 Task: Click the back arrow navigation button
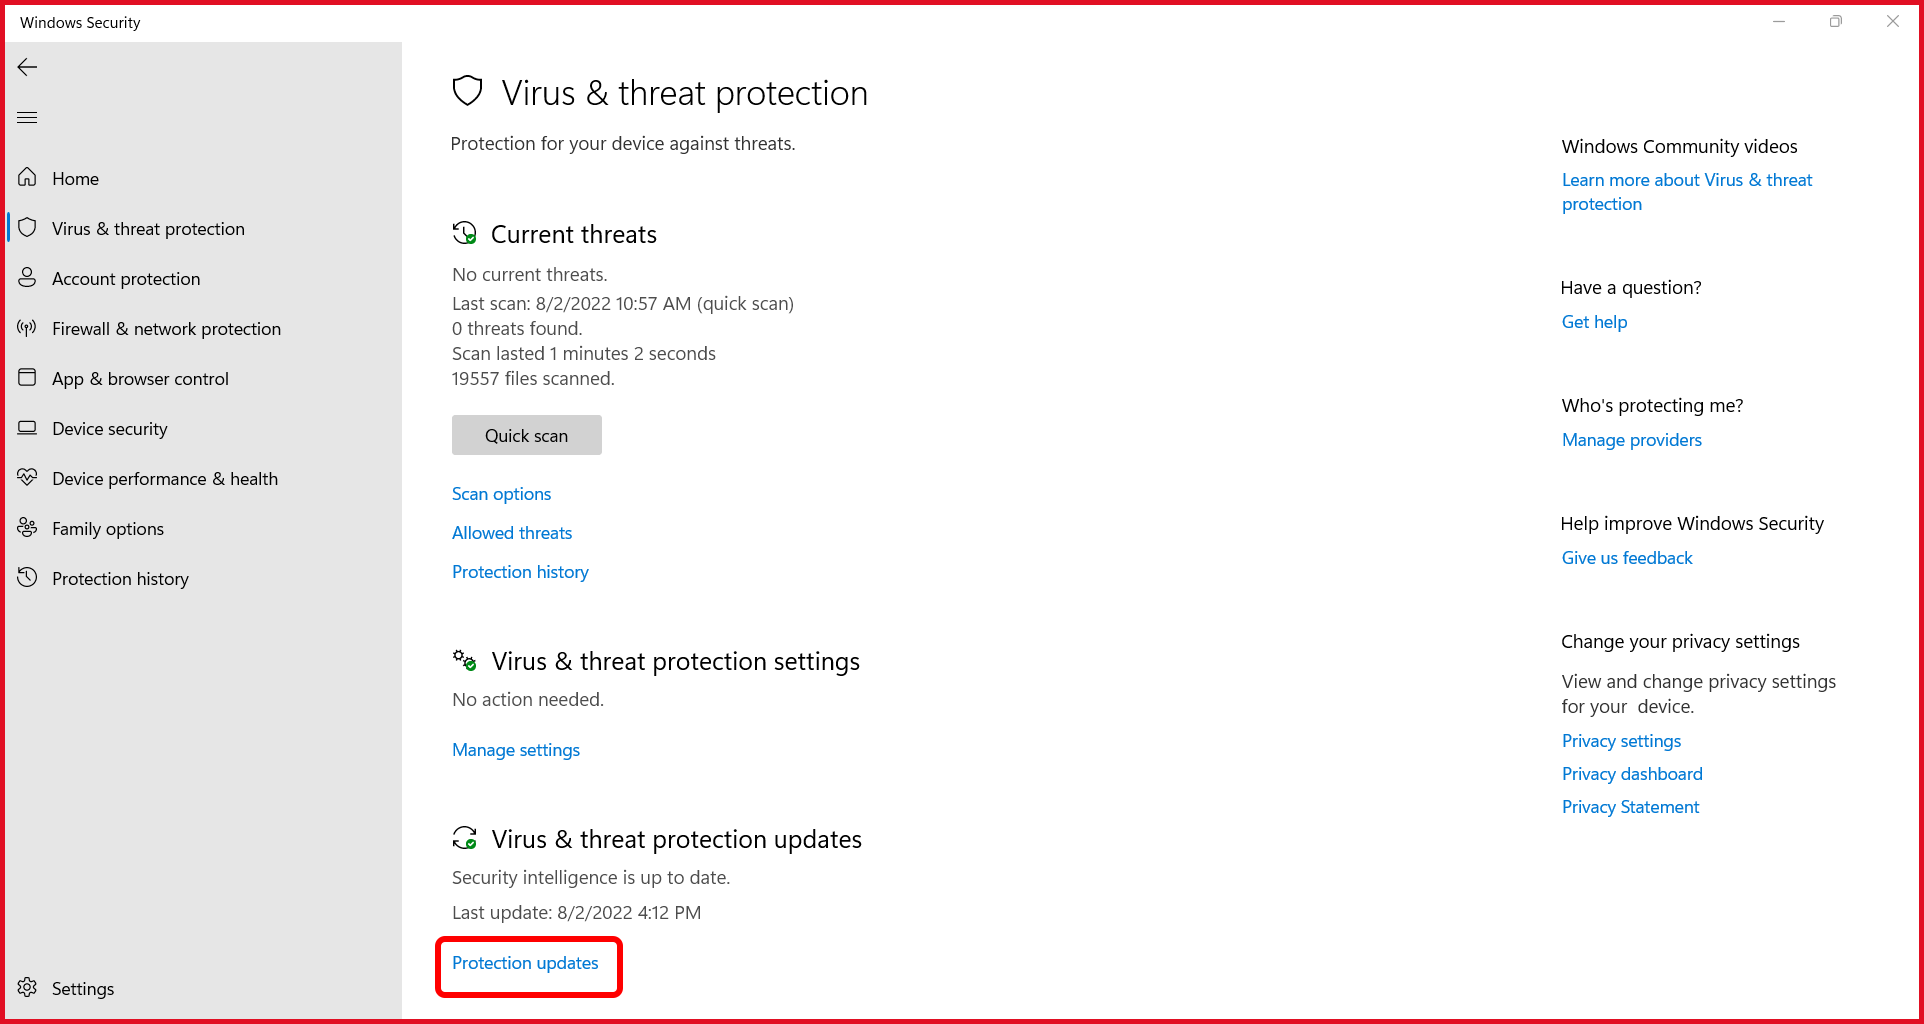pyautogui.click(x=27, y=67)
